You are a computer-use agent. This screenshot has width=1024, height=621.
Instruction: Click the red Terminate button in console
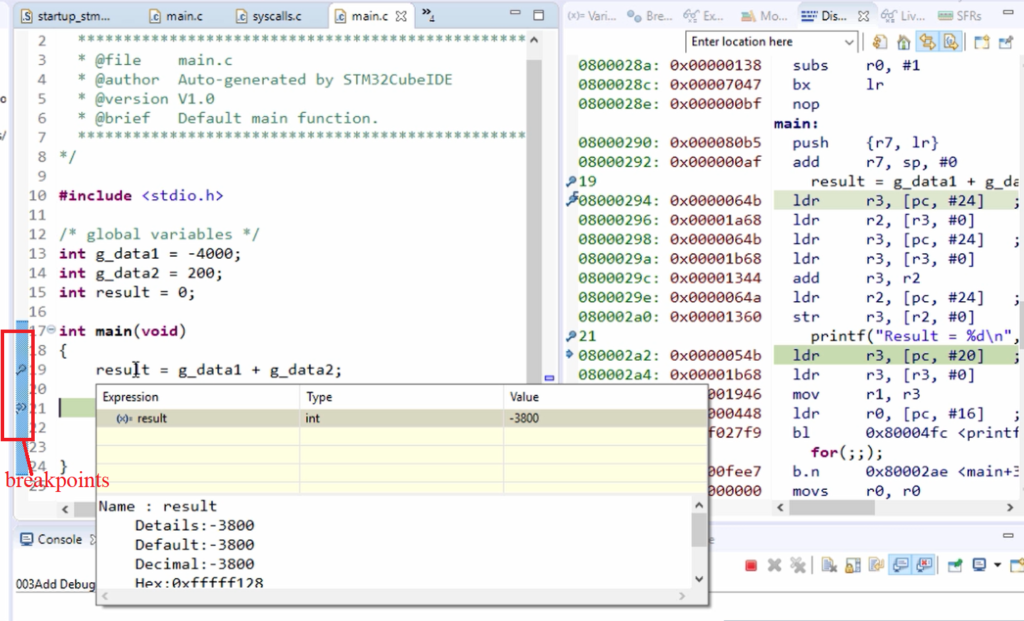tap(751, 565)
